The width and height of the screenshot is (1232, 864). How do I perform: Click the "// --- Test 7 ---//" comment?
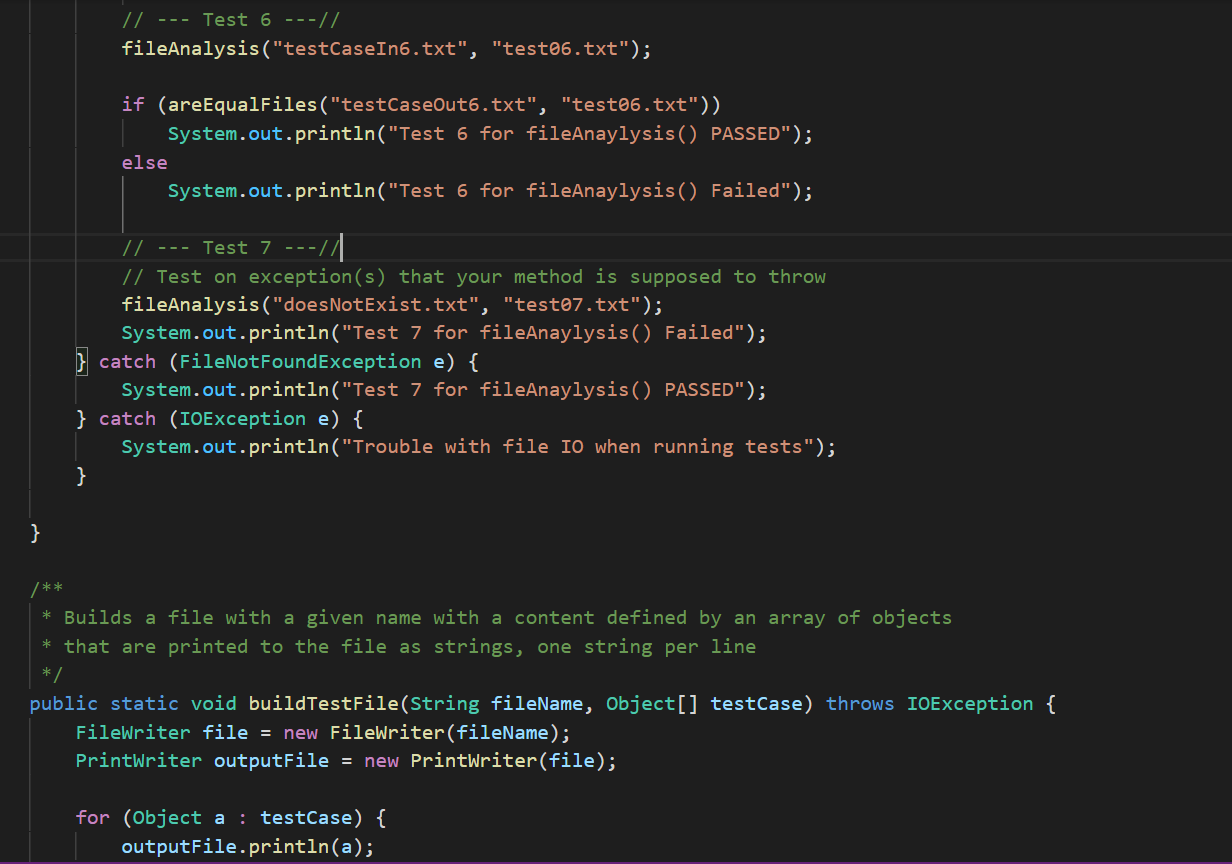[x=231, y=248]
